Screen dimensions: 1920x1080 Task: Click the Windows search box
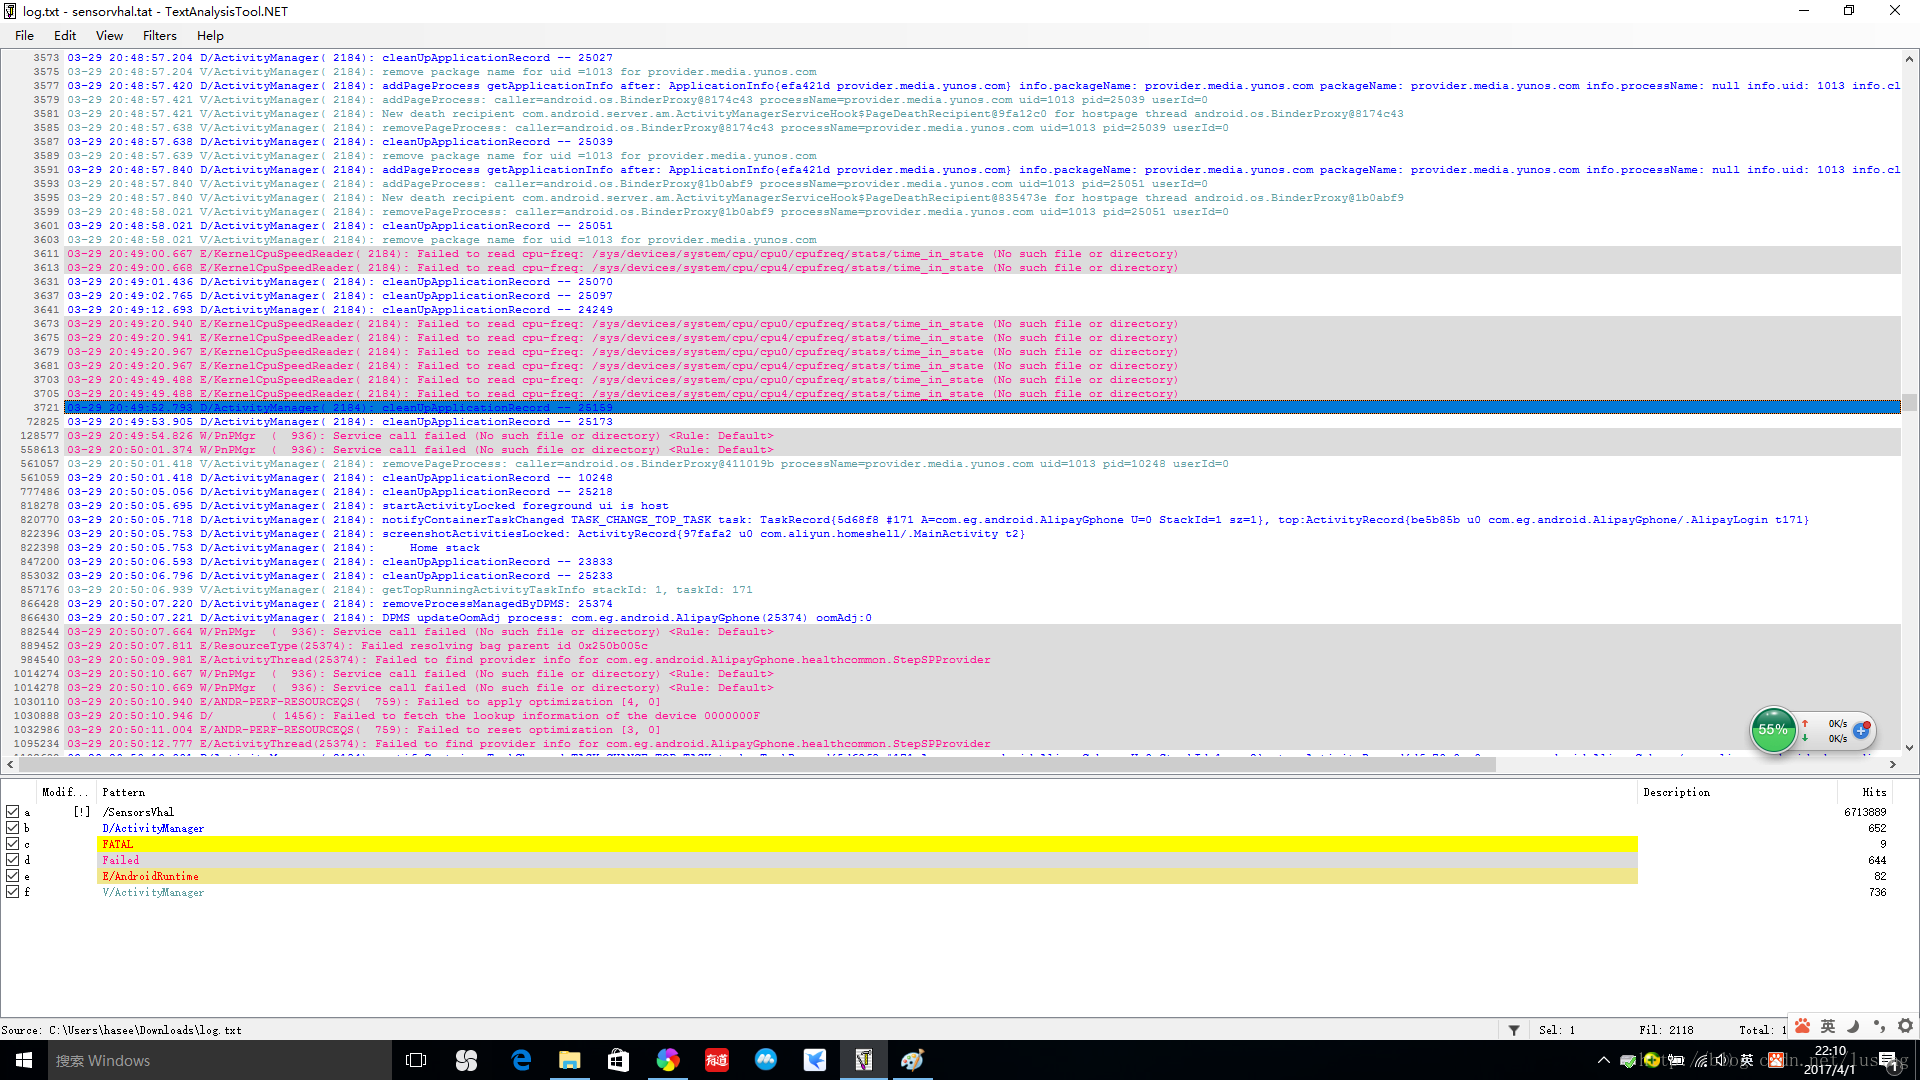(x=220, y=1060)
